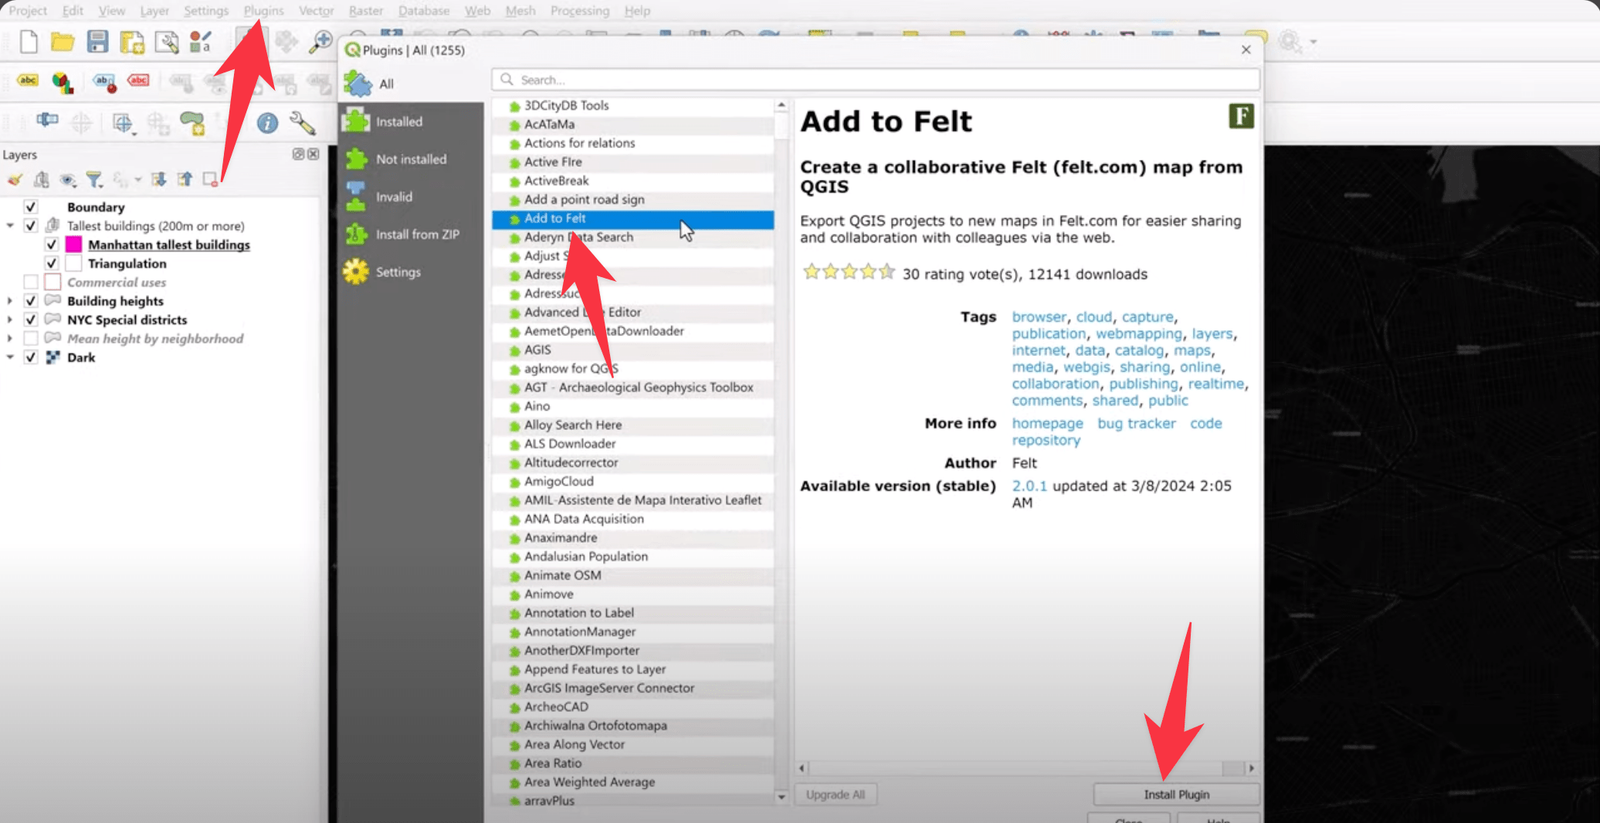Enable the Commercial uses layer checkbox

pyautogui.click(x=31, y=282)
